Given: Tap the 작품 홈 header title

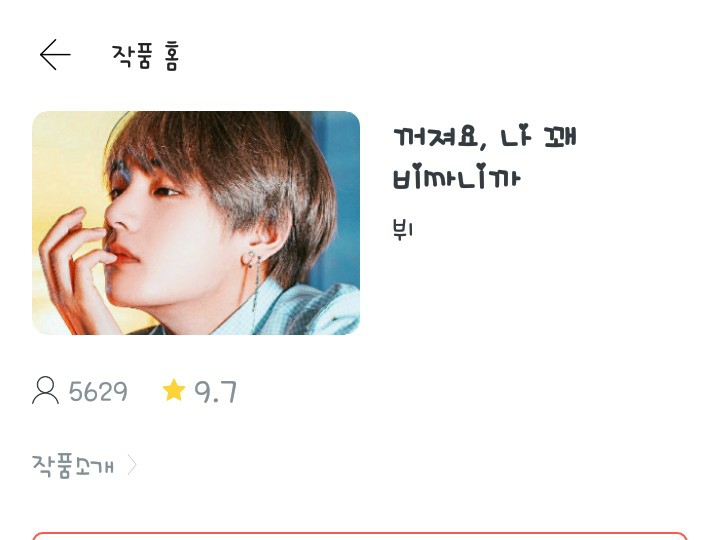Looking at the screenshot, I should point(146,56).
